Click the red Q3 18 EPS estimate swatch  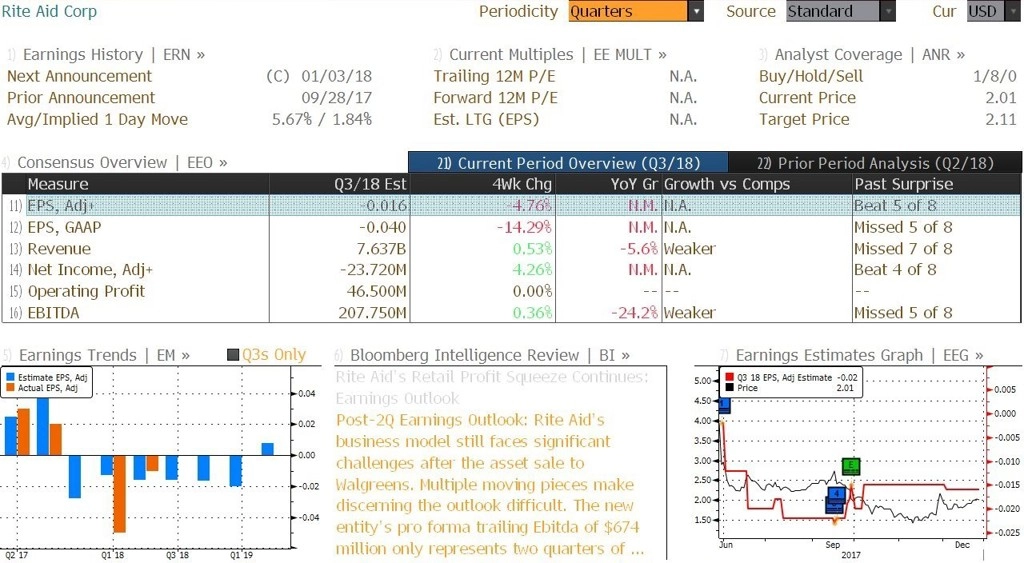point(729,378)
